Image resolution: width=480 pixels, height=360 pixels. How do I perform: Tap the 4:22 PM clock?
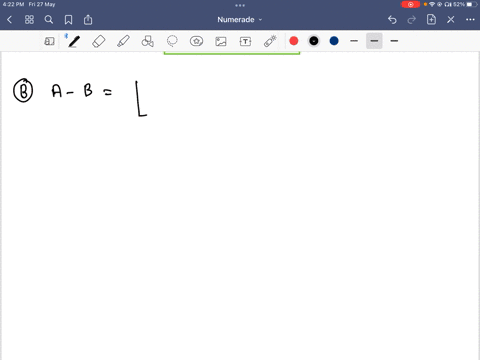coord(13,4)
